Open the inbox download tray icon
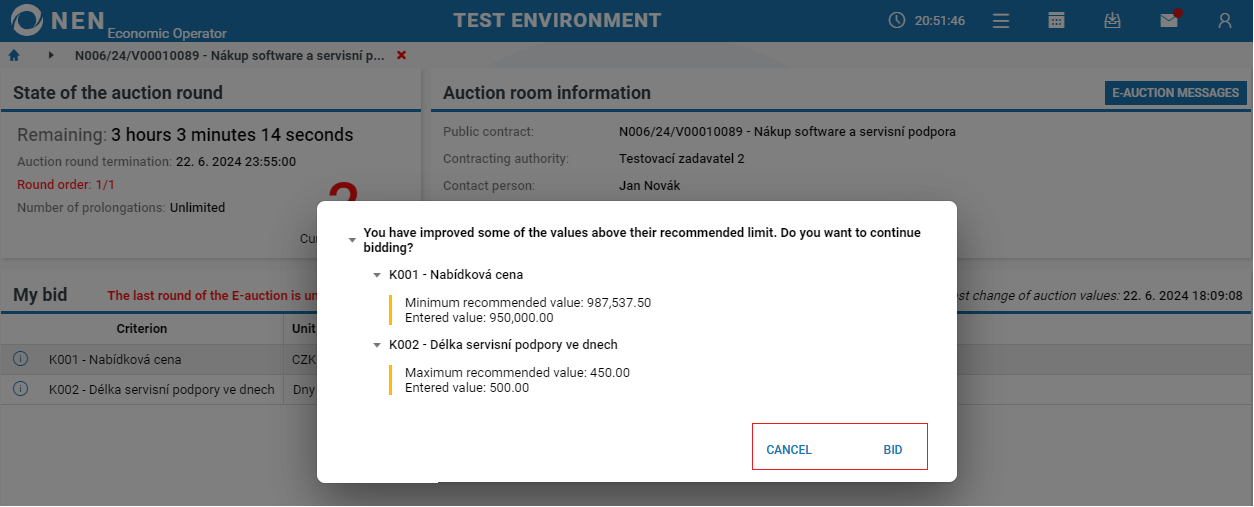 click(x=1112, y=20)
